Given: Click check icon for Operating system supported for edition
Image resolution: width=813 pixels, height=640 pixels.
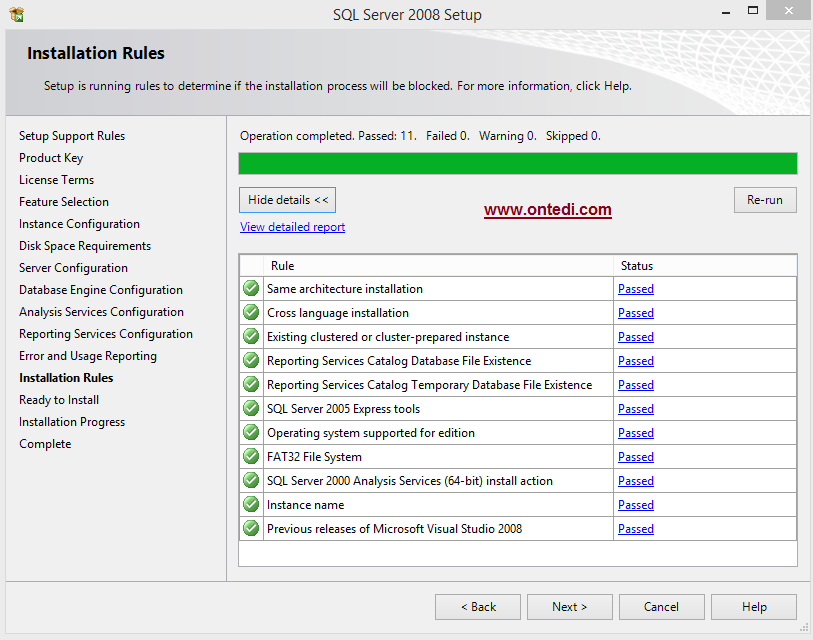Looking at the screenshot, I should [251, 432].
